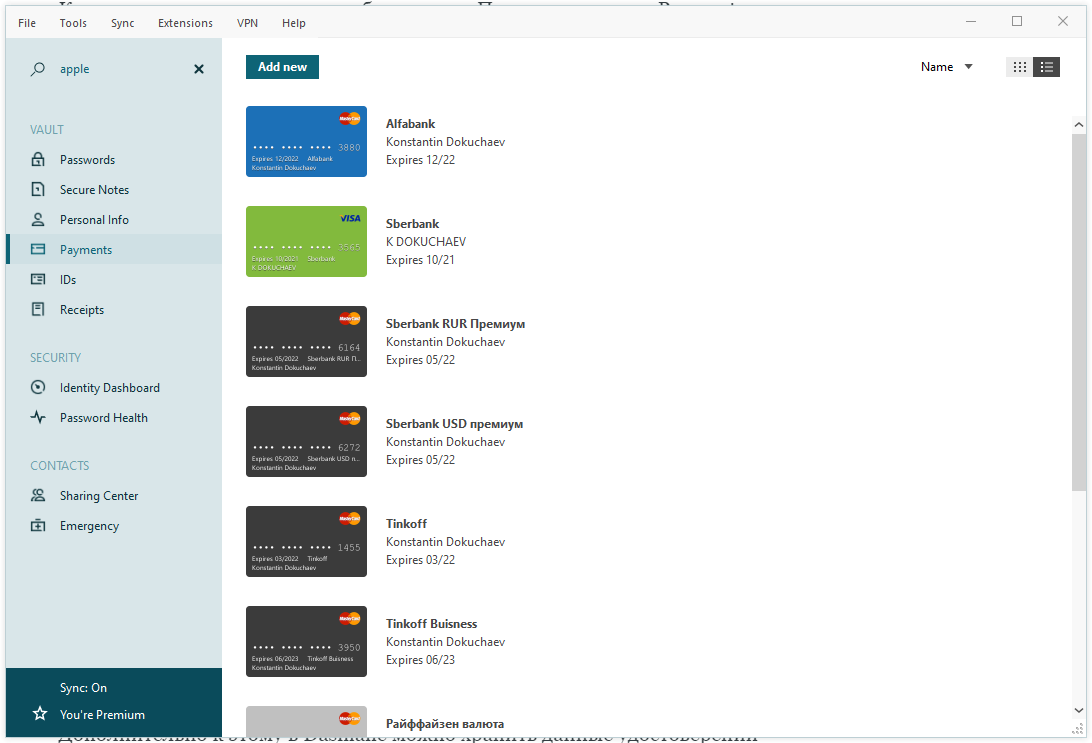This screenshot has width=1092, height=743.
Task: Open Personal Info section
Action: pos(114,219)
